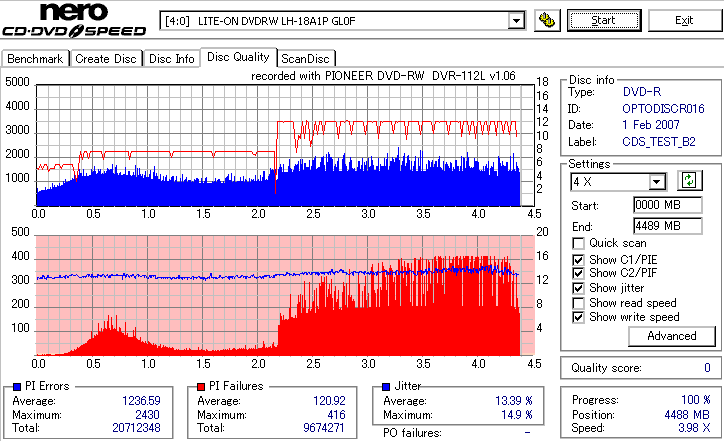Image resolution: width=724 pixels, height=441 pixels.
Task: Click the refresh speed settings icon
Action: click(689, 181)
